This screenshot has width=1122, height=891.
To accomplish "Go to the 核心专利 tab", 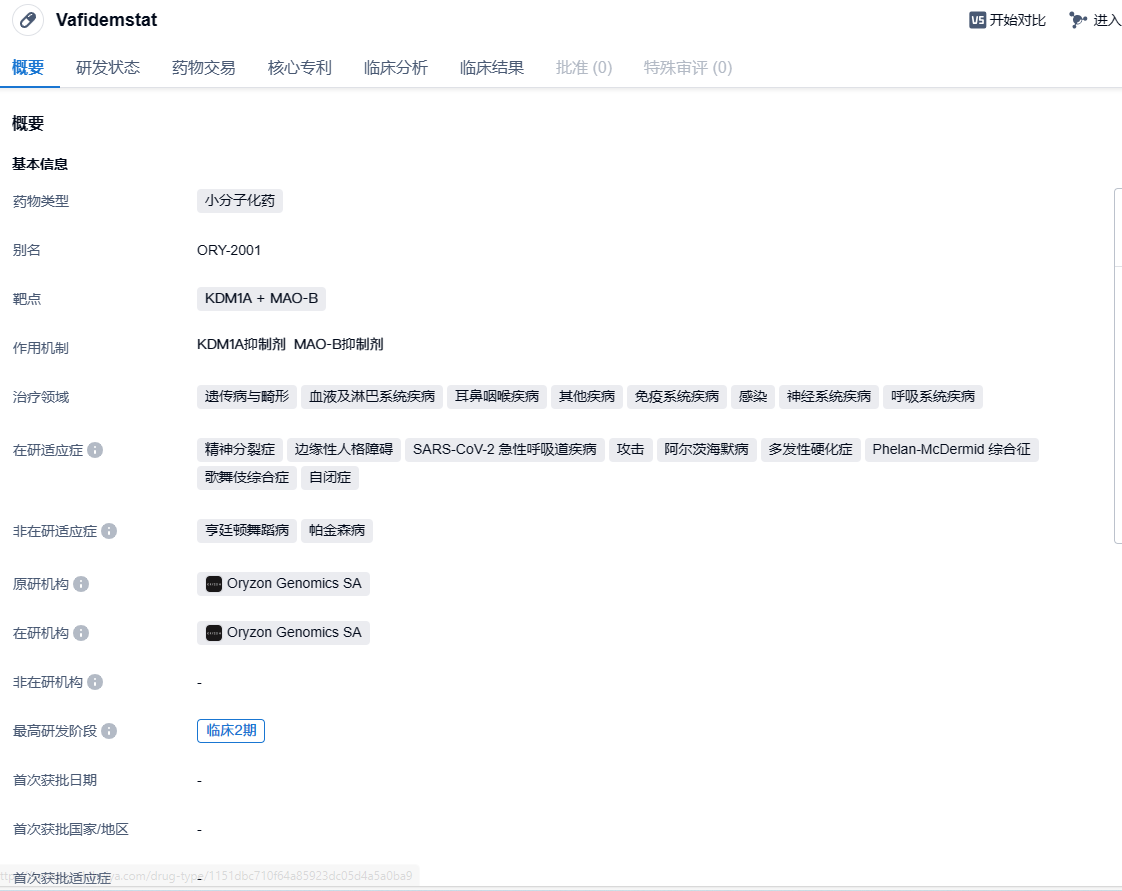I will point(300,68).
